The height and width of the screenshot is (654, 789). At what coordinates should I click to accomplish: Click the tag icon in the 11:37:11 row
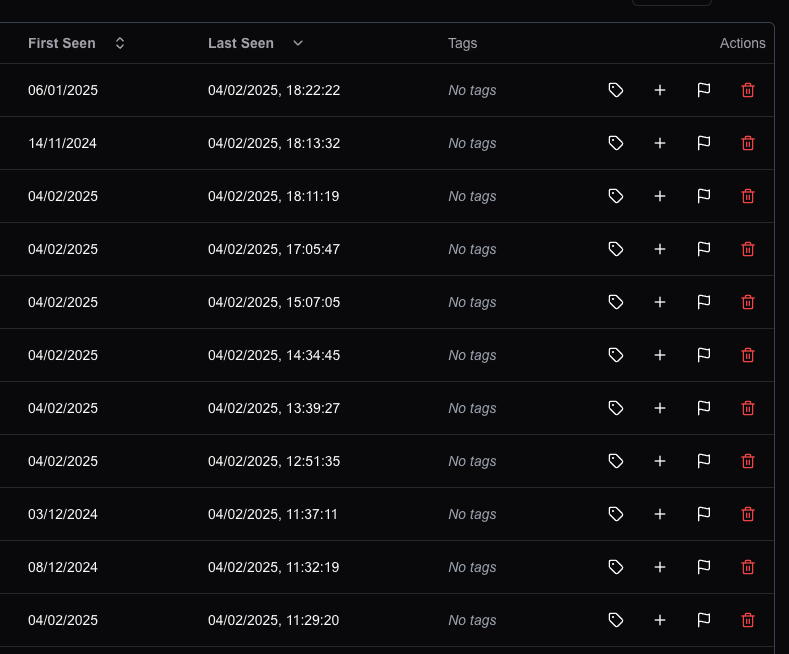pyautogui.click(x=616, y=514)
